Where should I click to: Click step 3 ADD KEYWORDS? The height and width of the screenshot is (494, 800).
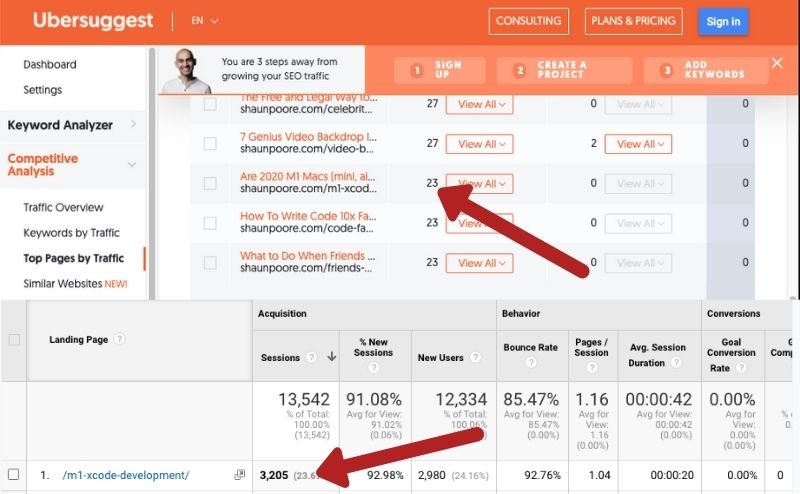[706, 70]
